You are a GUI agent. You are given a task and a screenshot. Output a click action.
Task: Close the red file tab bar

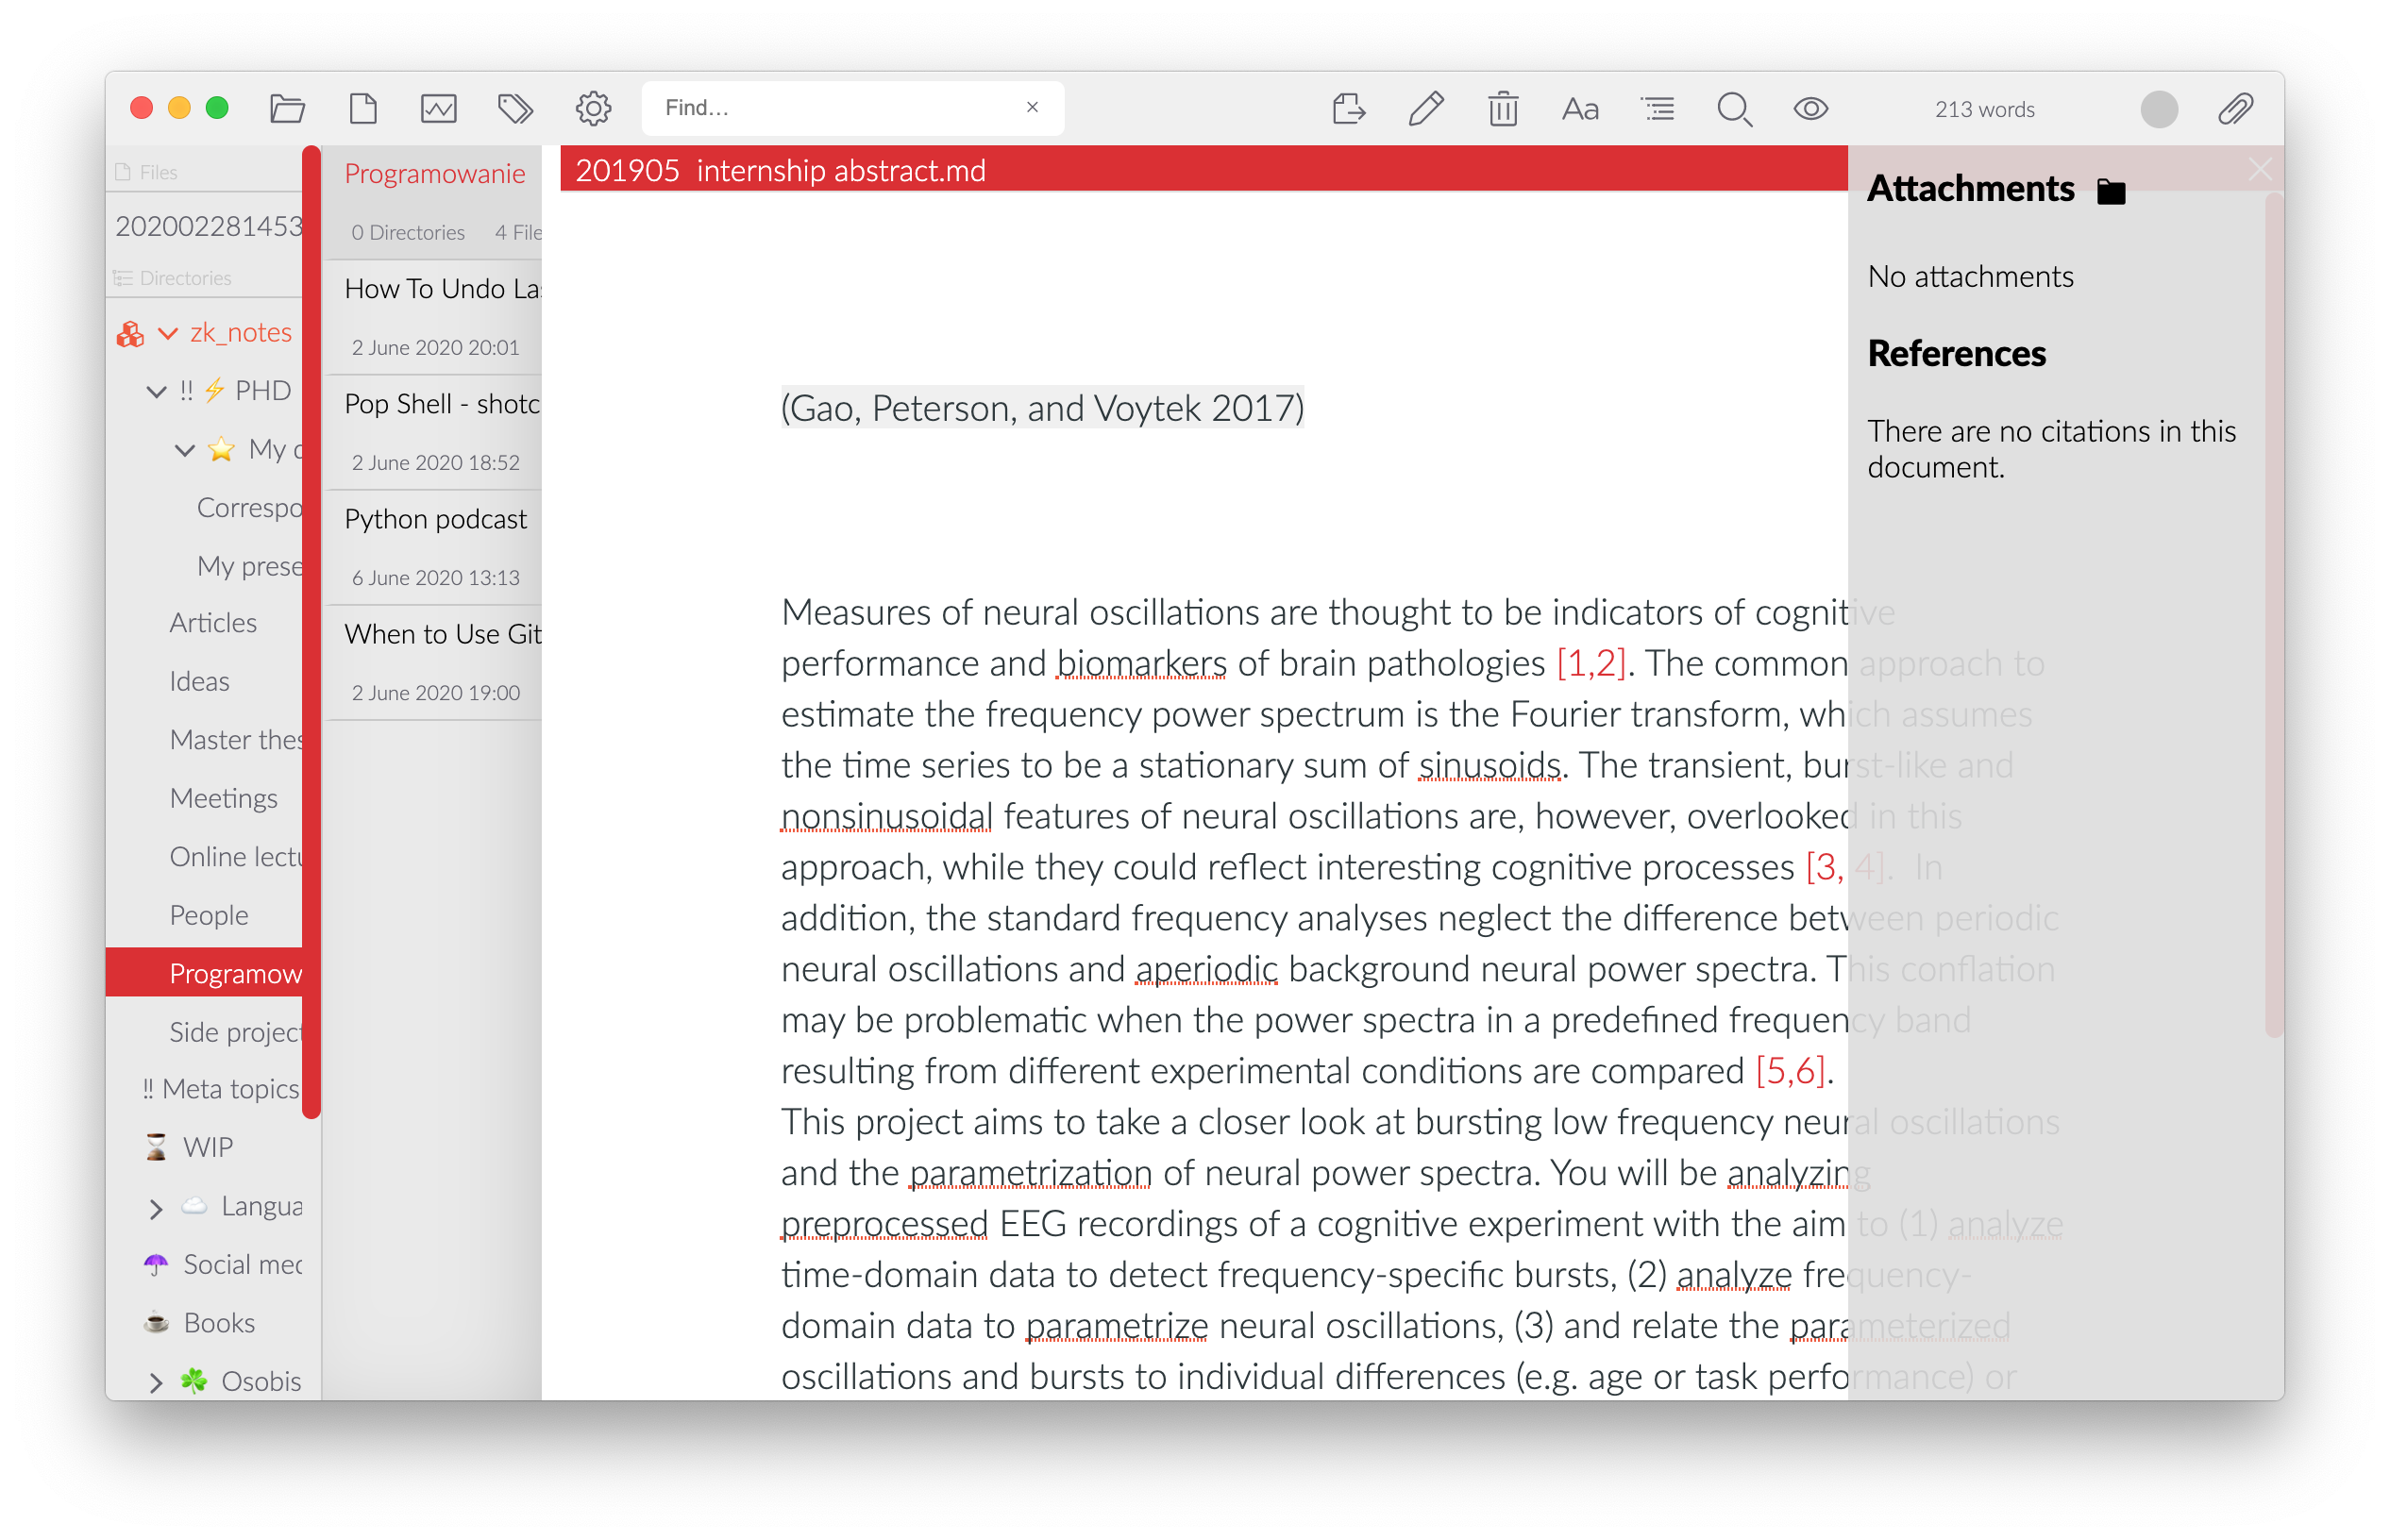[x=2259, y=169]
